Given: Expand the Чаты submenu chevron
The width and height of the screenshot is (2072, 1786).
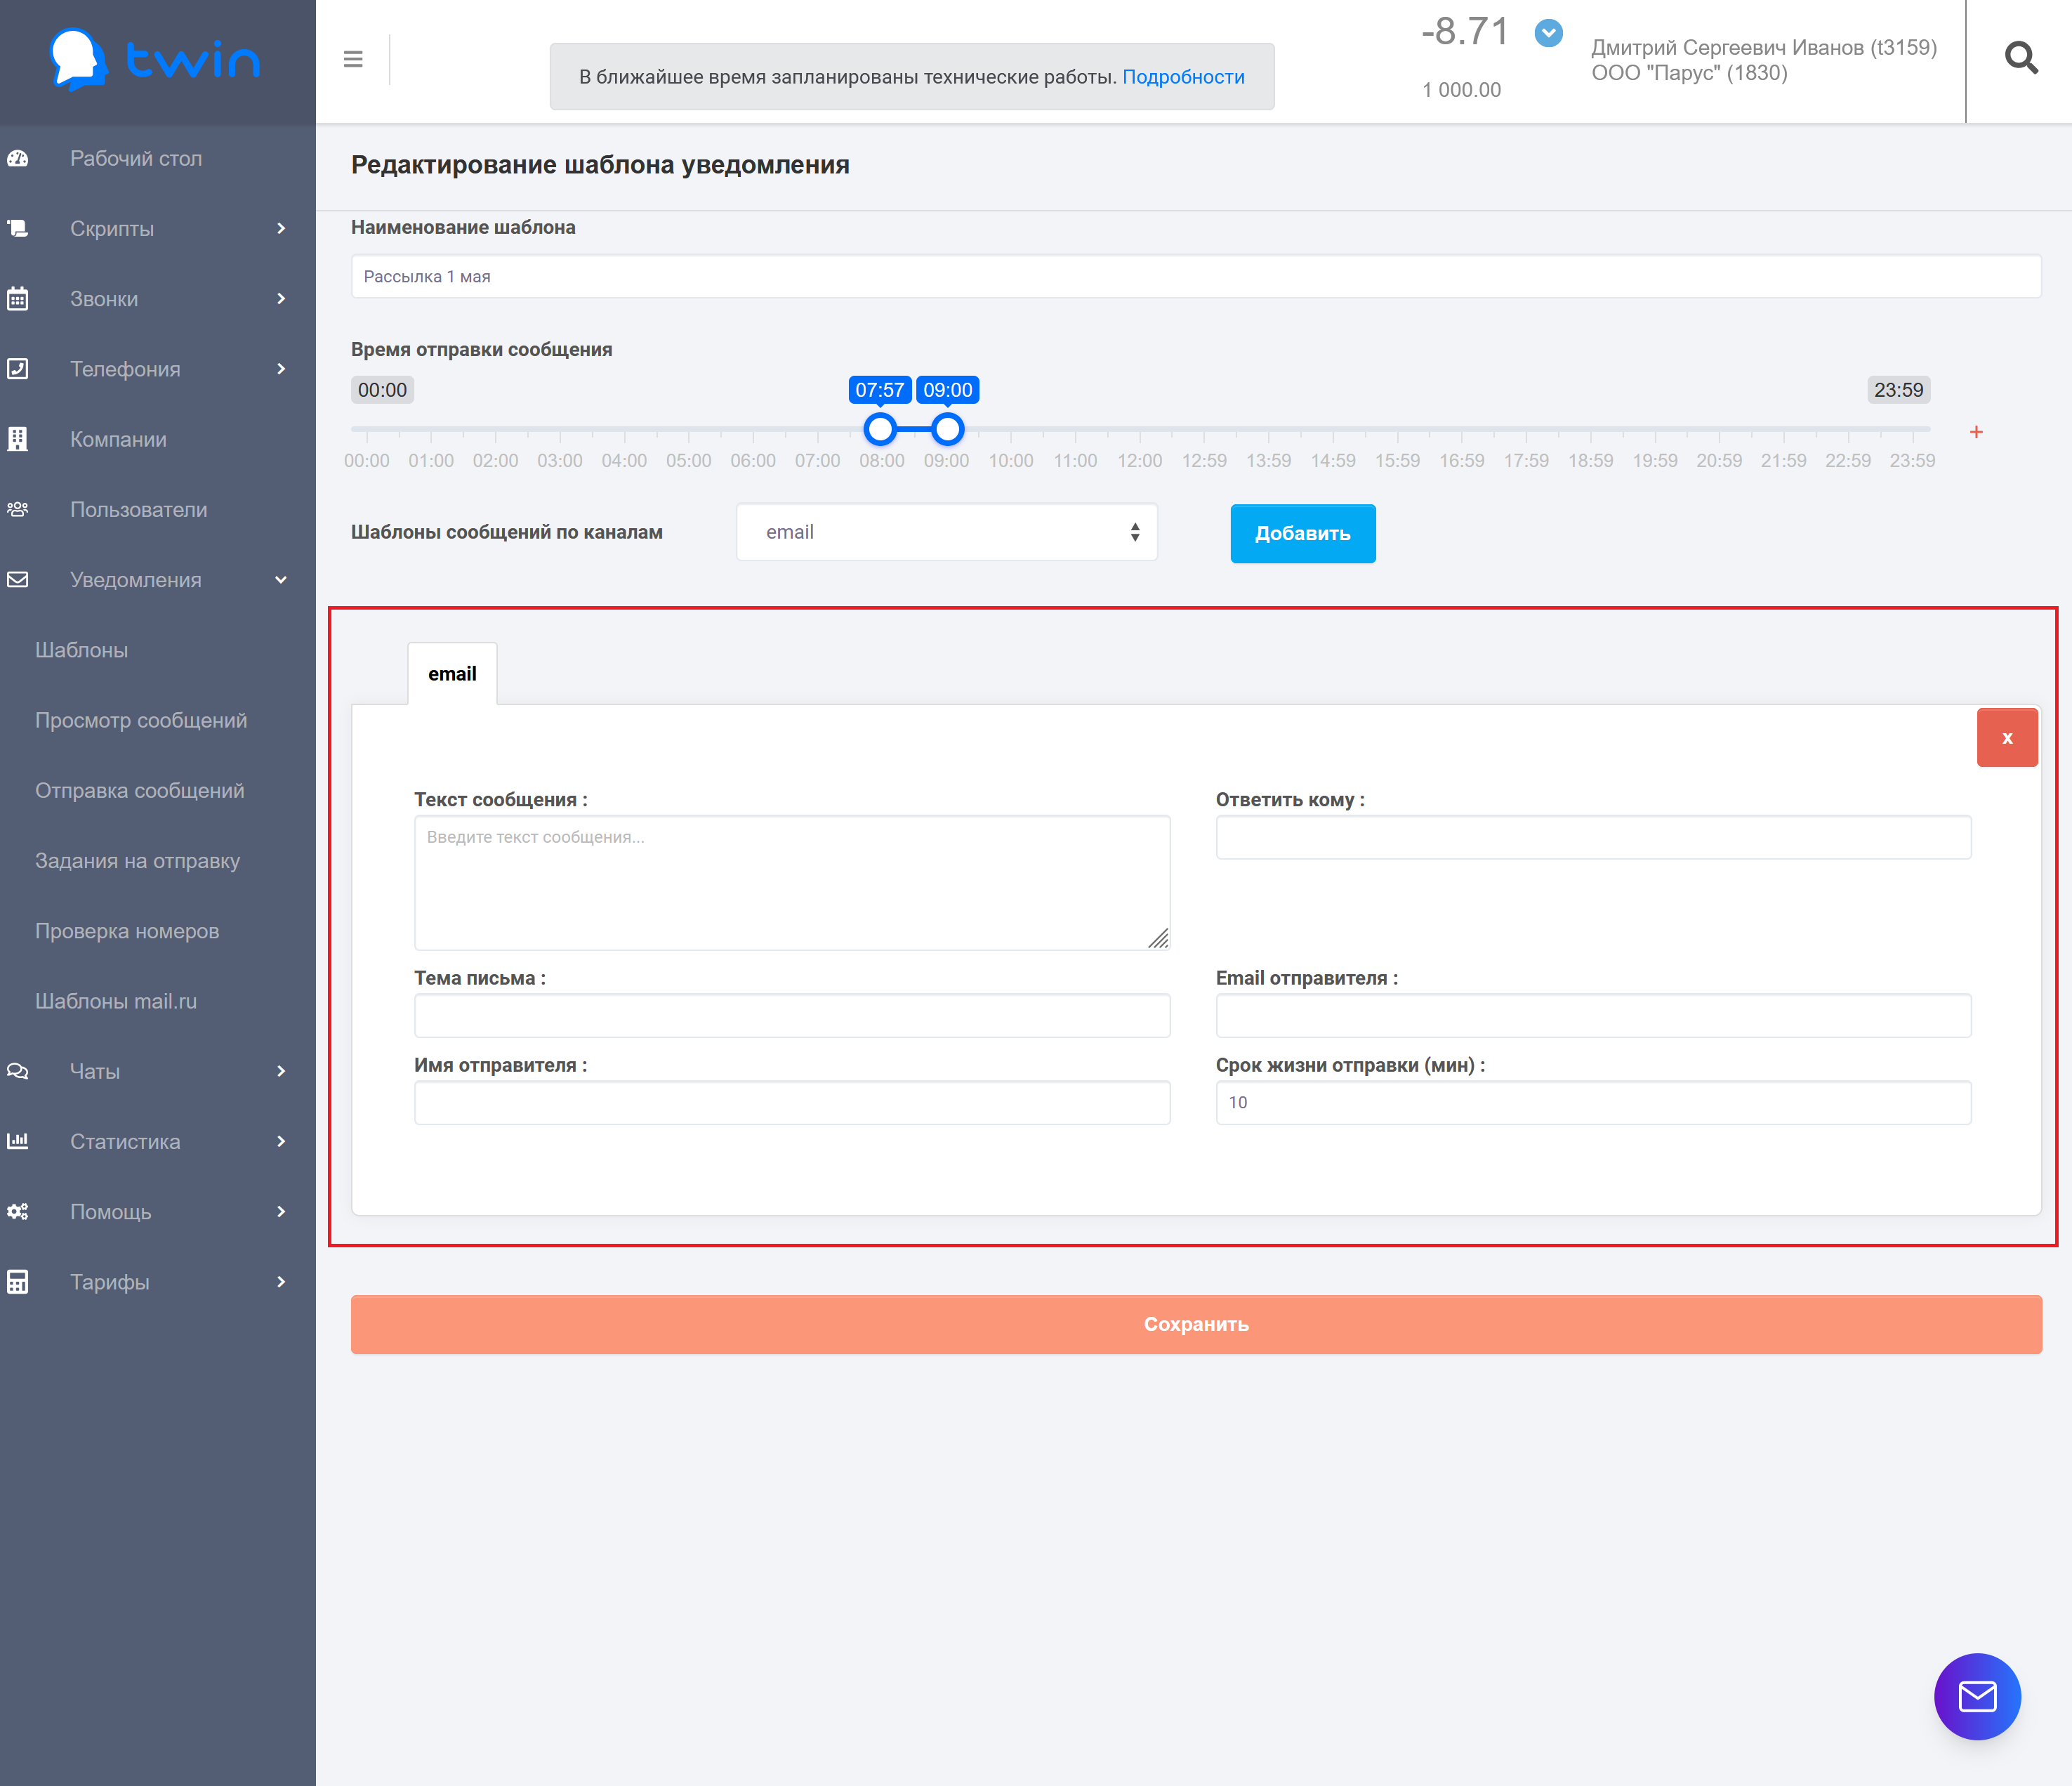Looking at the screenshot, I should (281, 1071).
